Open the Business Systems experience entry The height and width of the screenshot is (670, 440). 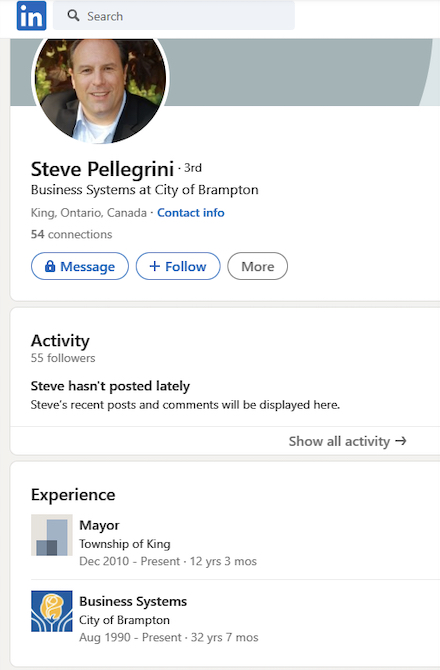pyautogui.click(x=133, y=601)
